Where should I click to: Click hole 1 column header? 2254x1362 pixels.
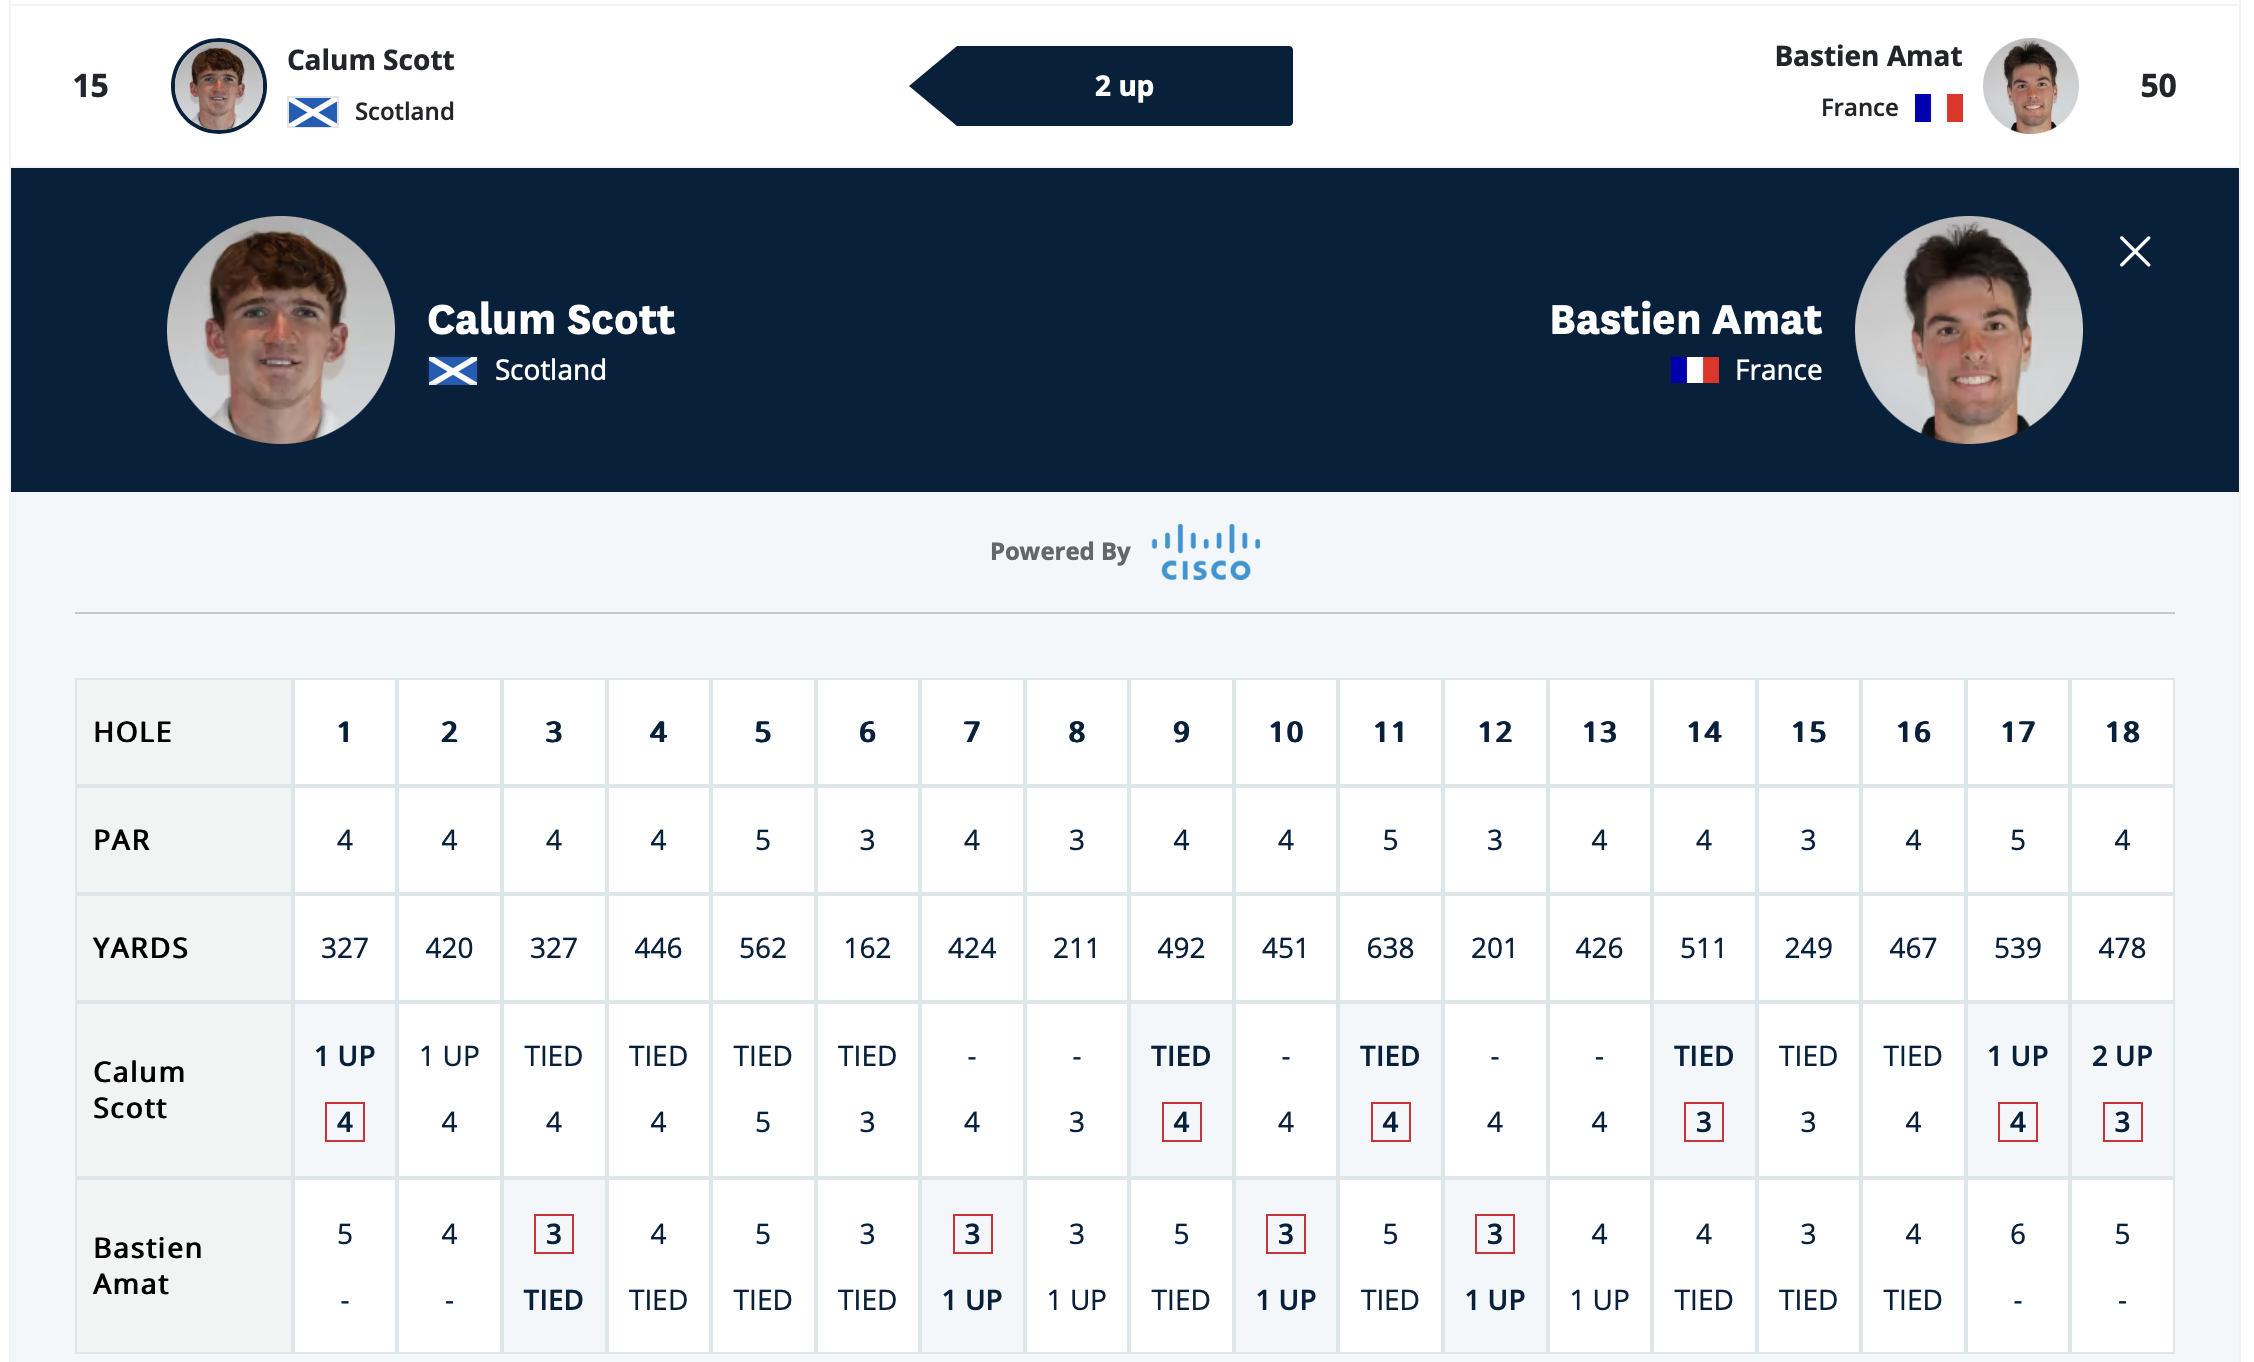pos(344,732)
